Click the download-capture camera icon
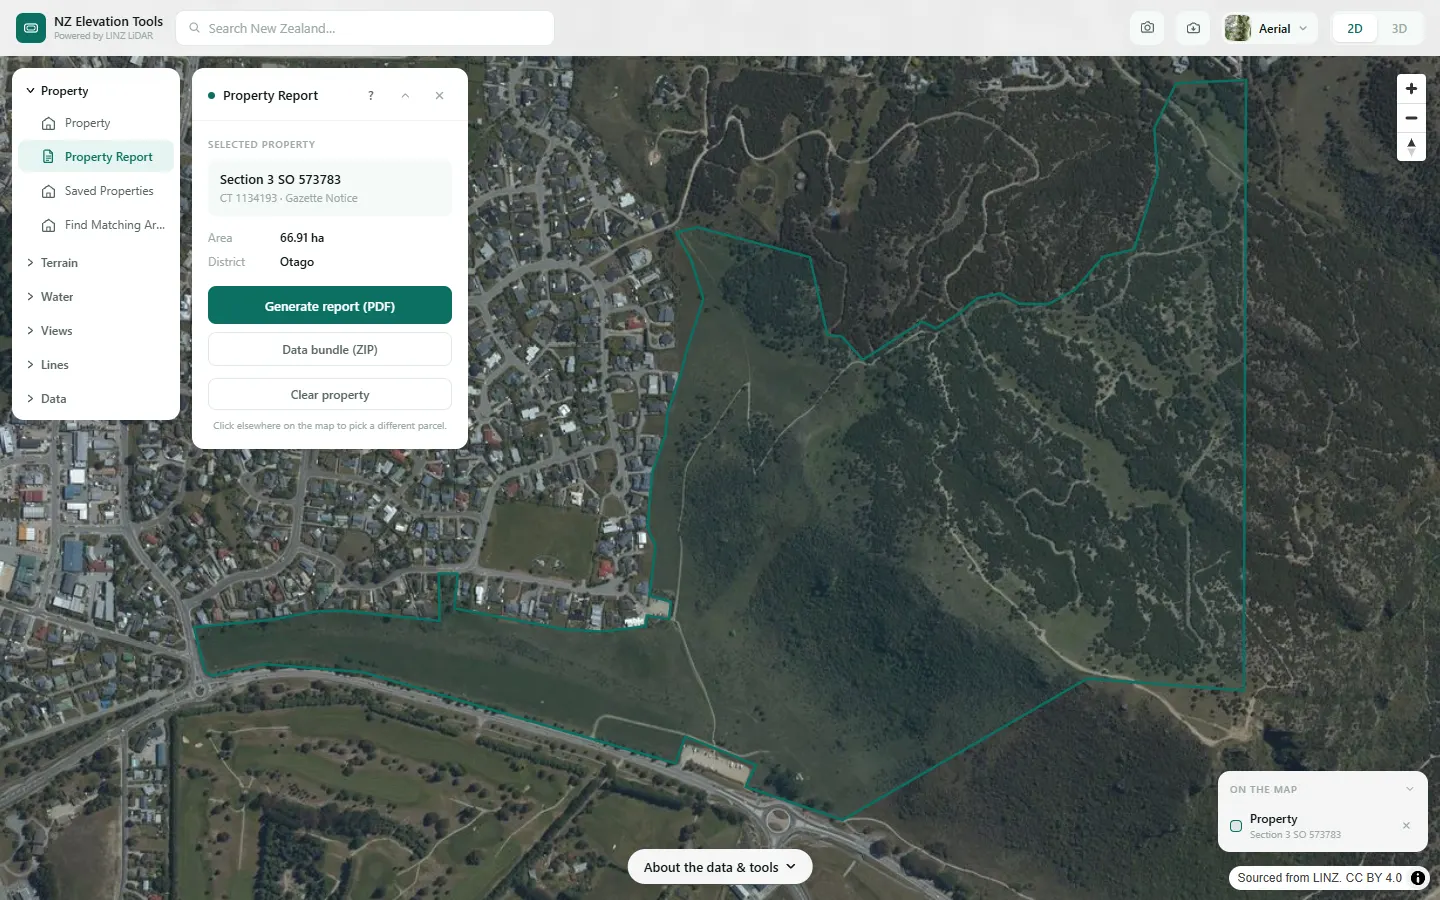Viewport: 1440px width, 900px height. point(1193,28)
